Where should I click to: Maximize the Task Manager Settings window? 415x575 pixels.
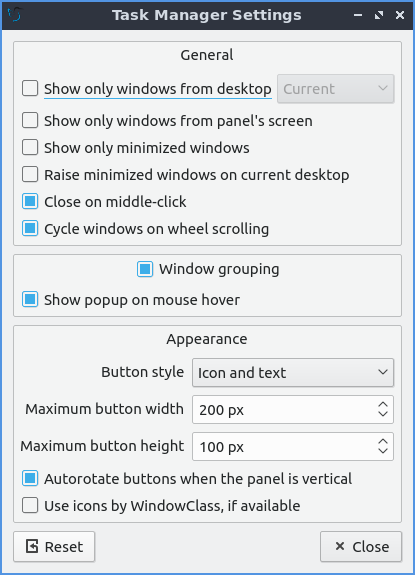[x=379, y=15]
